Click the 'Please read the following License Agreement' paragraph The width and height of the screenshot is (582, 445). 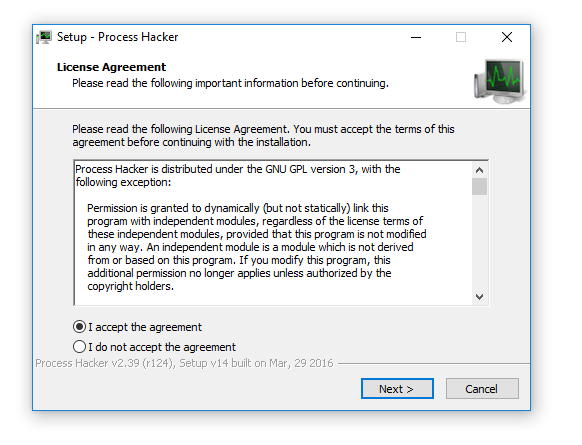point(263,135)
